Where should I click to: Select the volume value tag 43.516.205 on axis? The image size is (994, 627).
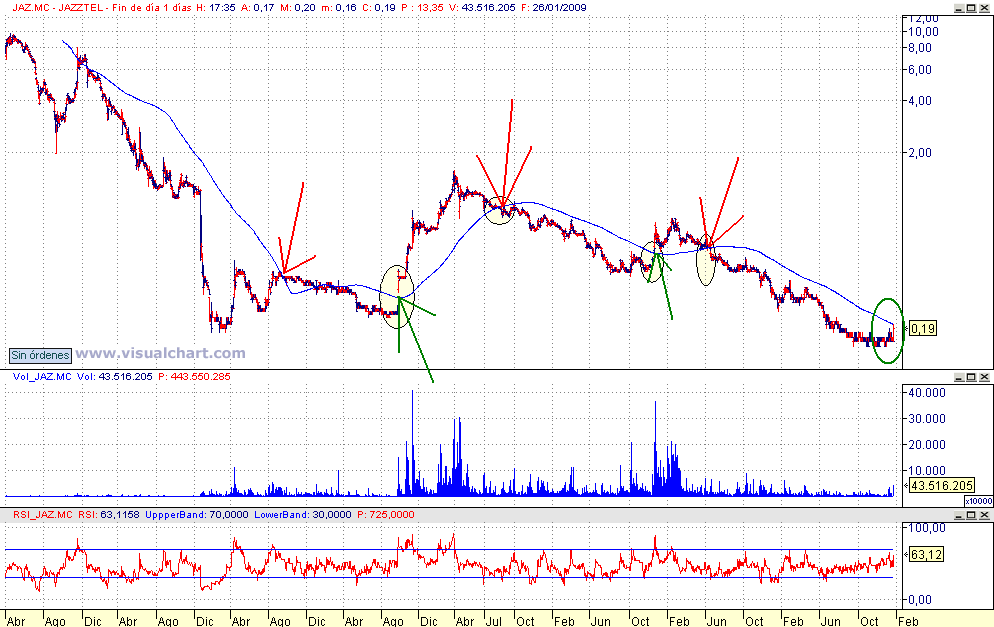click(941, 486)
